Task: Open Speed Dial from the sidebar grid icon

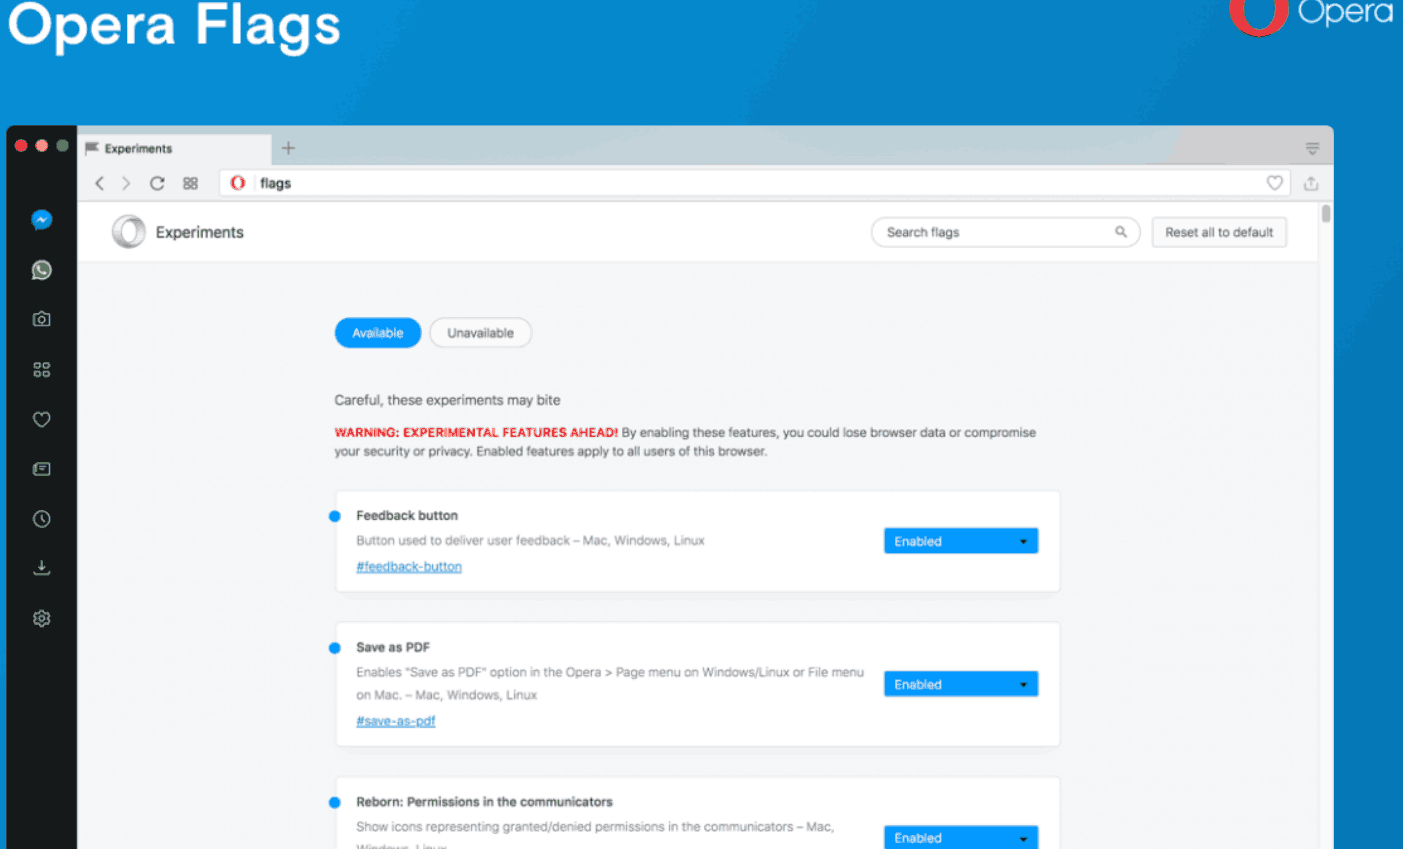Action: (x=41, y=369)
